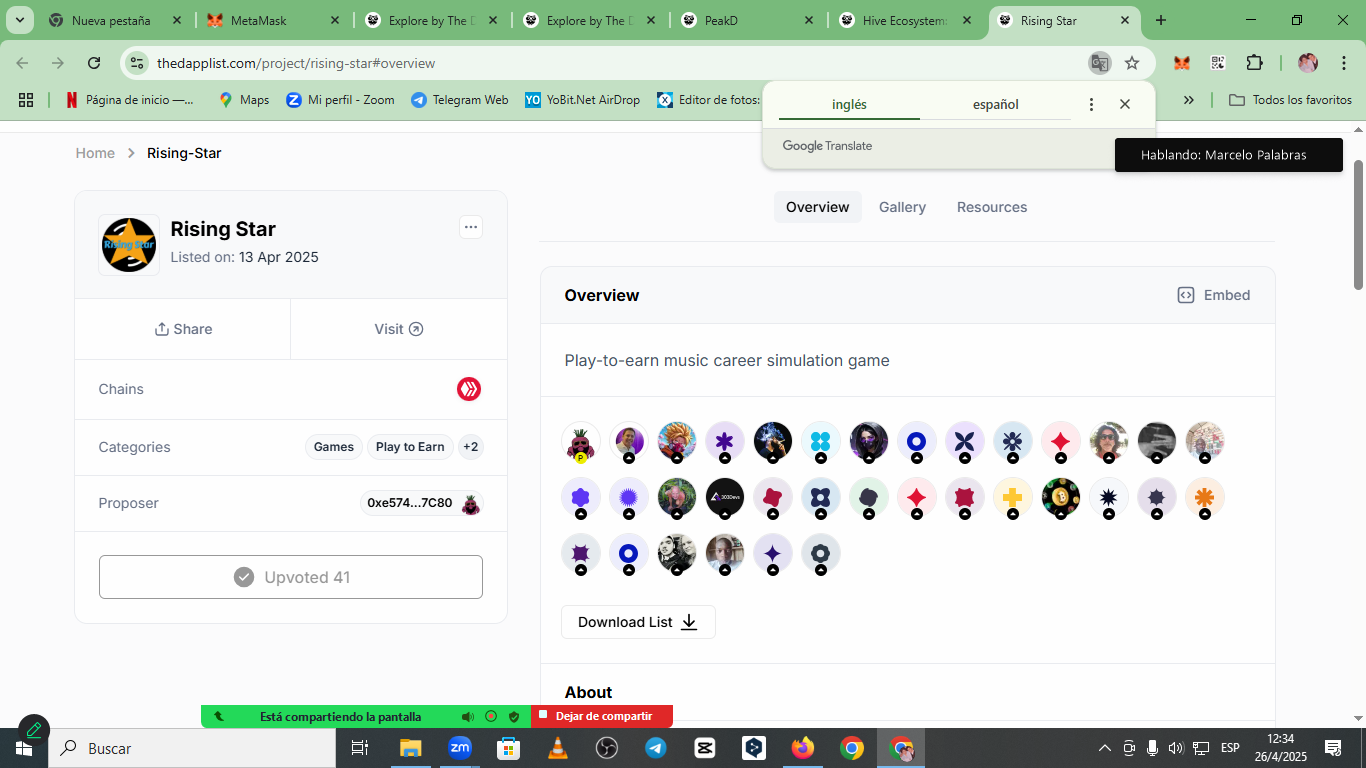Screen dimensions: 1366x768
Task: Expand the bookmarks overflow chevron
Action: (x=1189, y=100)
